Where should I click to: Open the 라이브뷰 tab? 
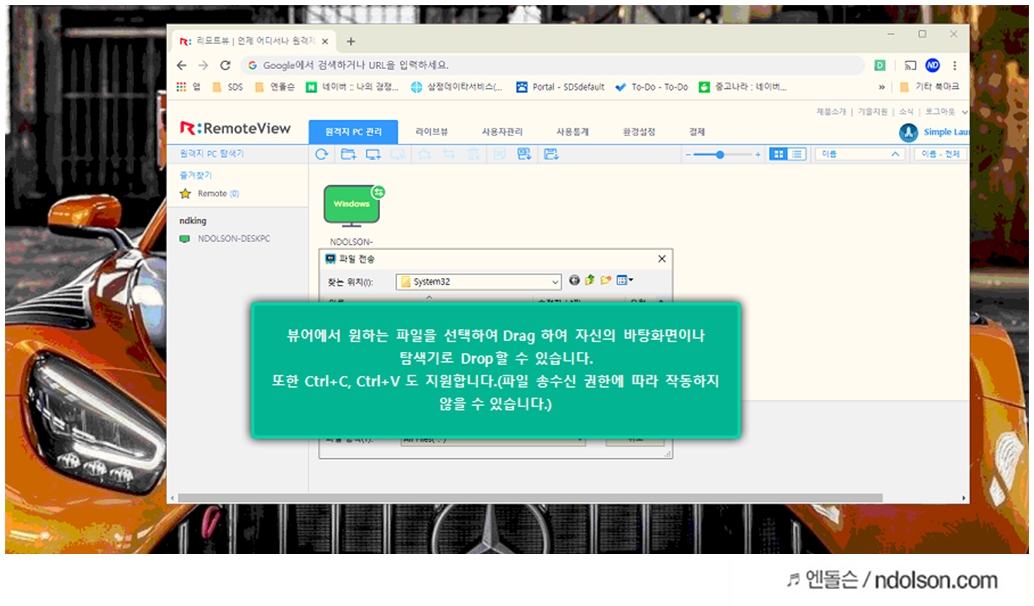(x=432, y=132)
